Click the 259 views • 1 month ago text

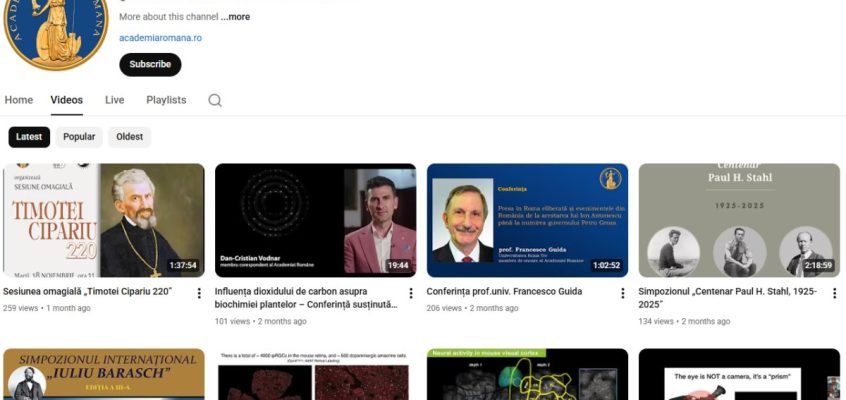click(47, 308)
